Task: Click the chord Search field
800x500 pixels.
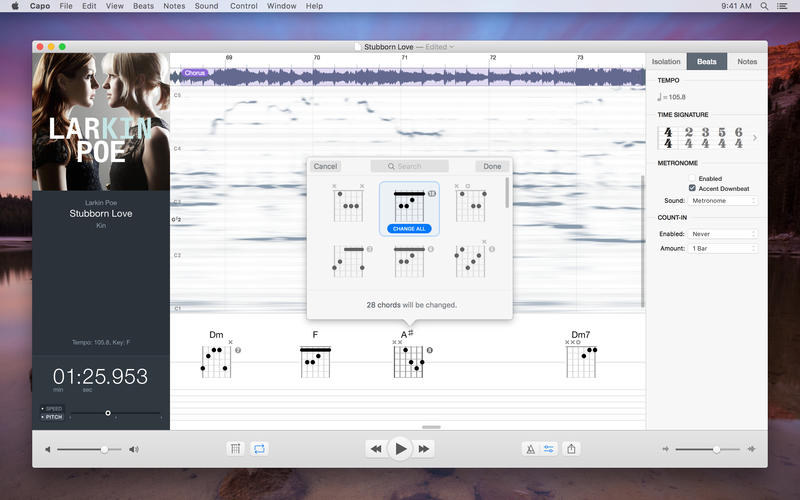Action: pyautogui.click(x=410, y=166)
